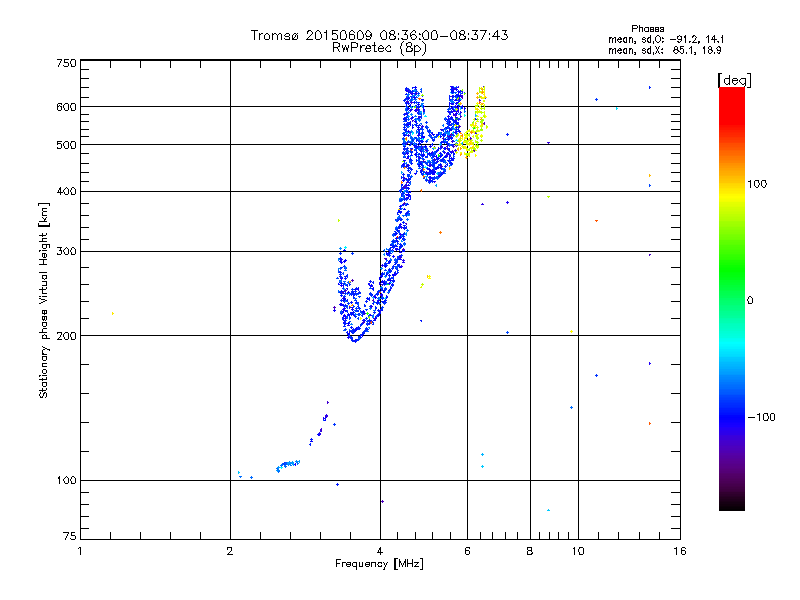Click the x-axis tick label '2'
The width and height of the screenshot is (800, 600).
point(230,551)
